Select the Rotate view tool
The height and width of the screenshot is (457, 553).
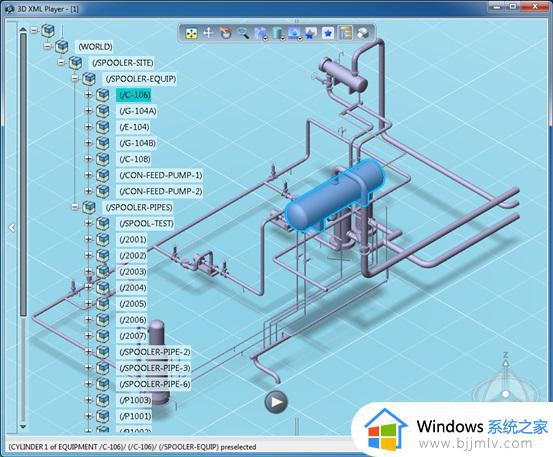pos(226,33)
